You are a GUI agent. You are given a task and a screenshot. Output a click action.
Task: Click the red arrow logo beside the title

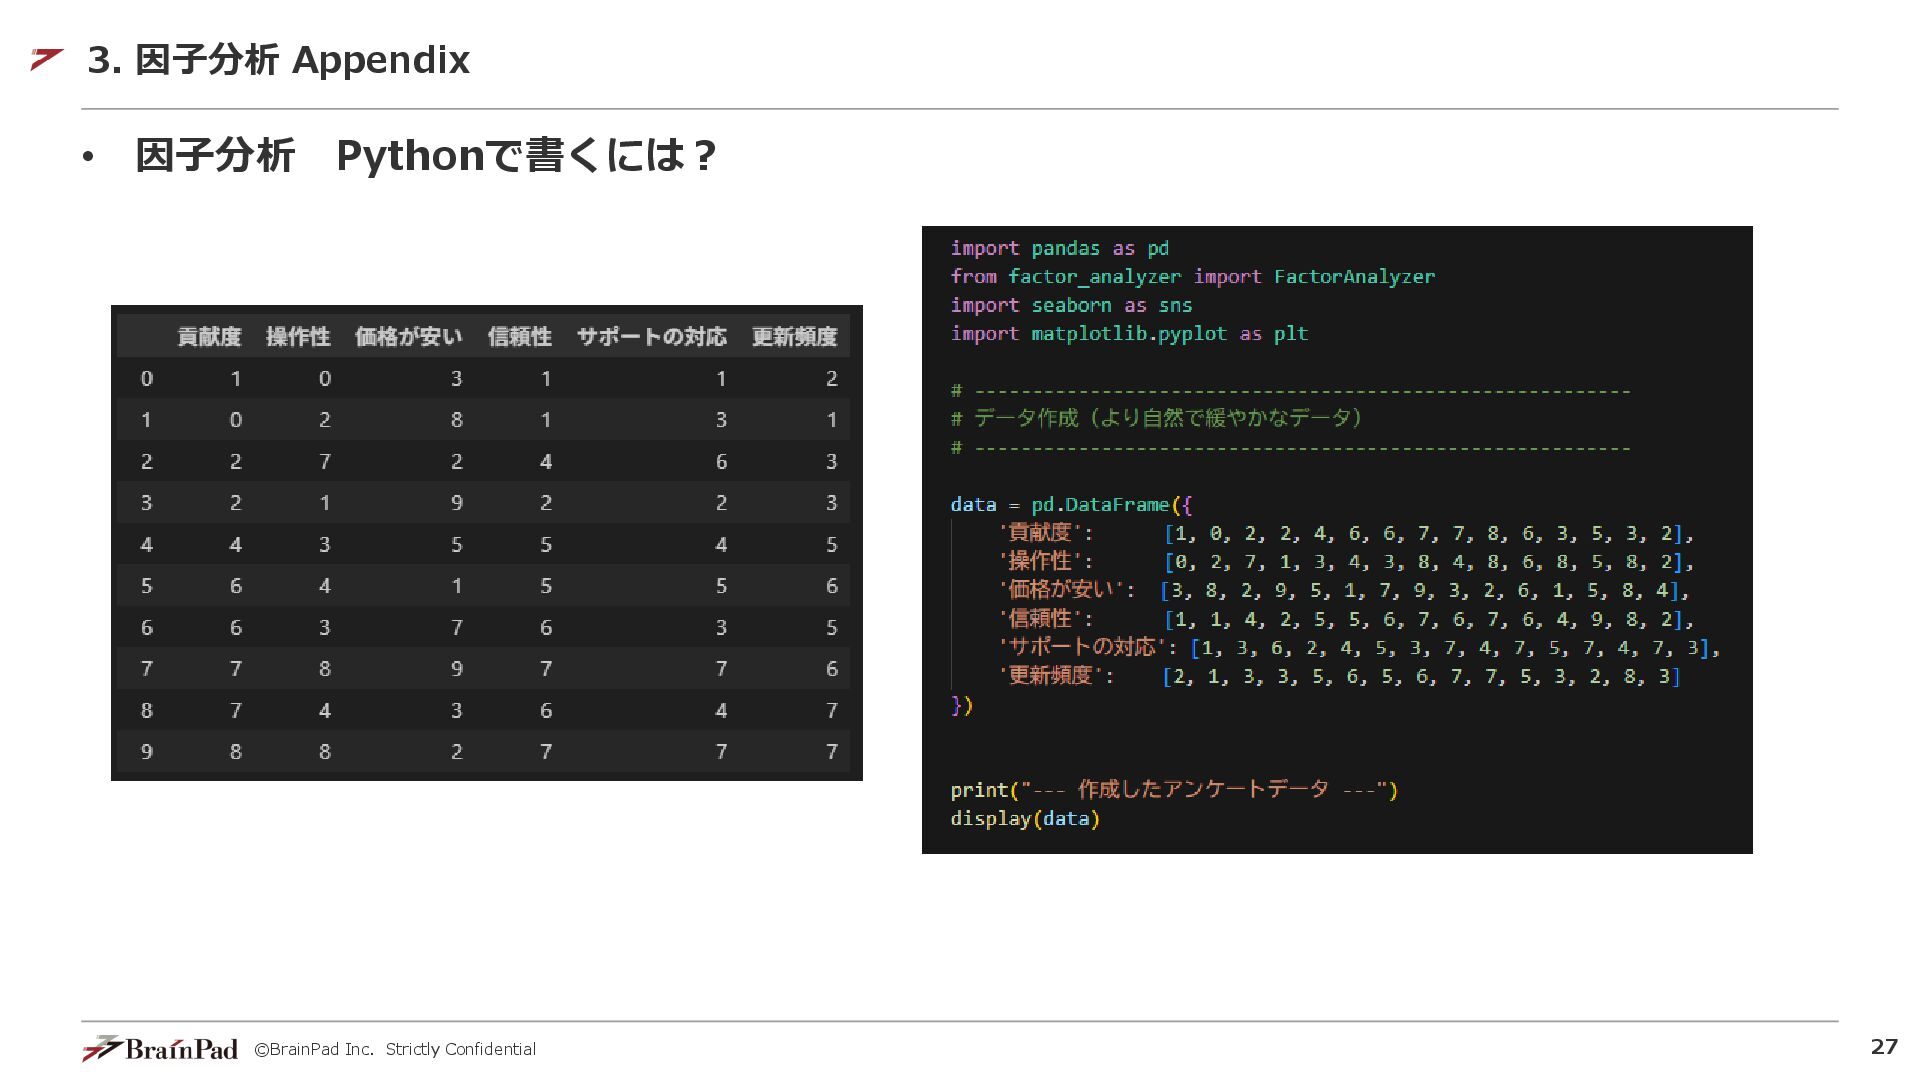point(47,60)
